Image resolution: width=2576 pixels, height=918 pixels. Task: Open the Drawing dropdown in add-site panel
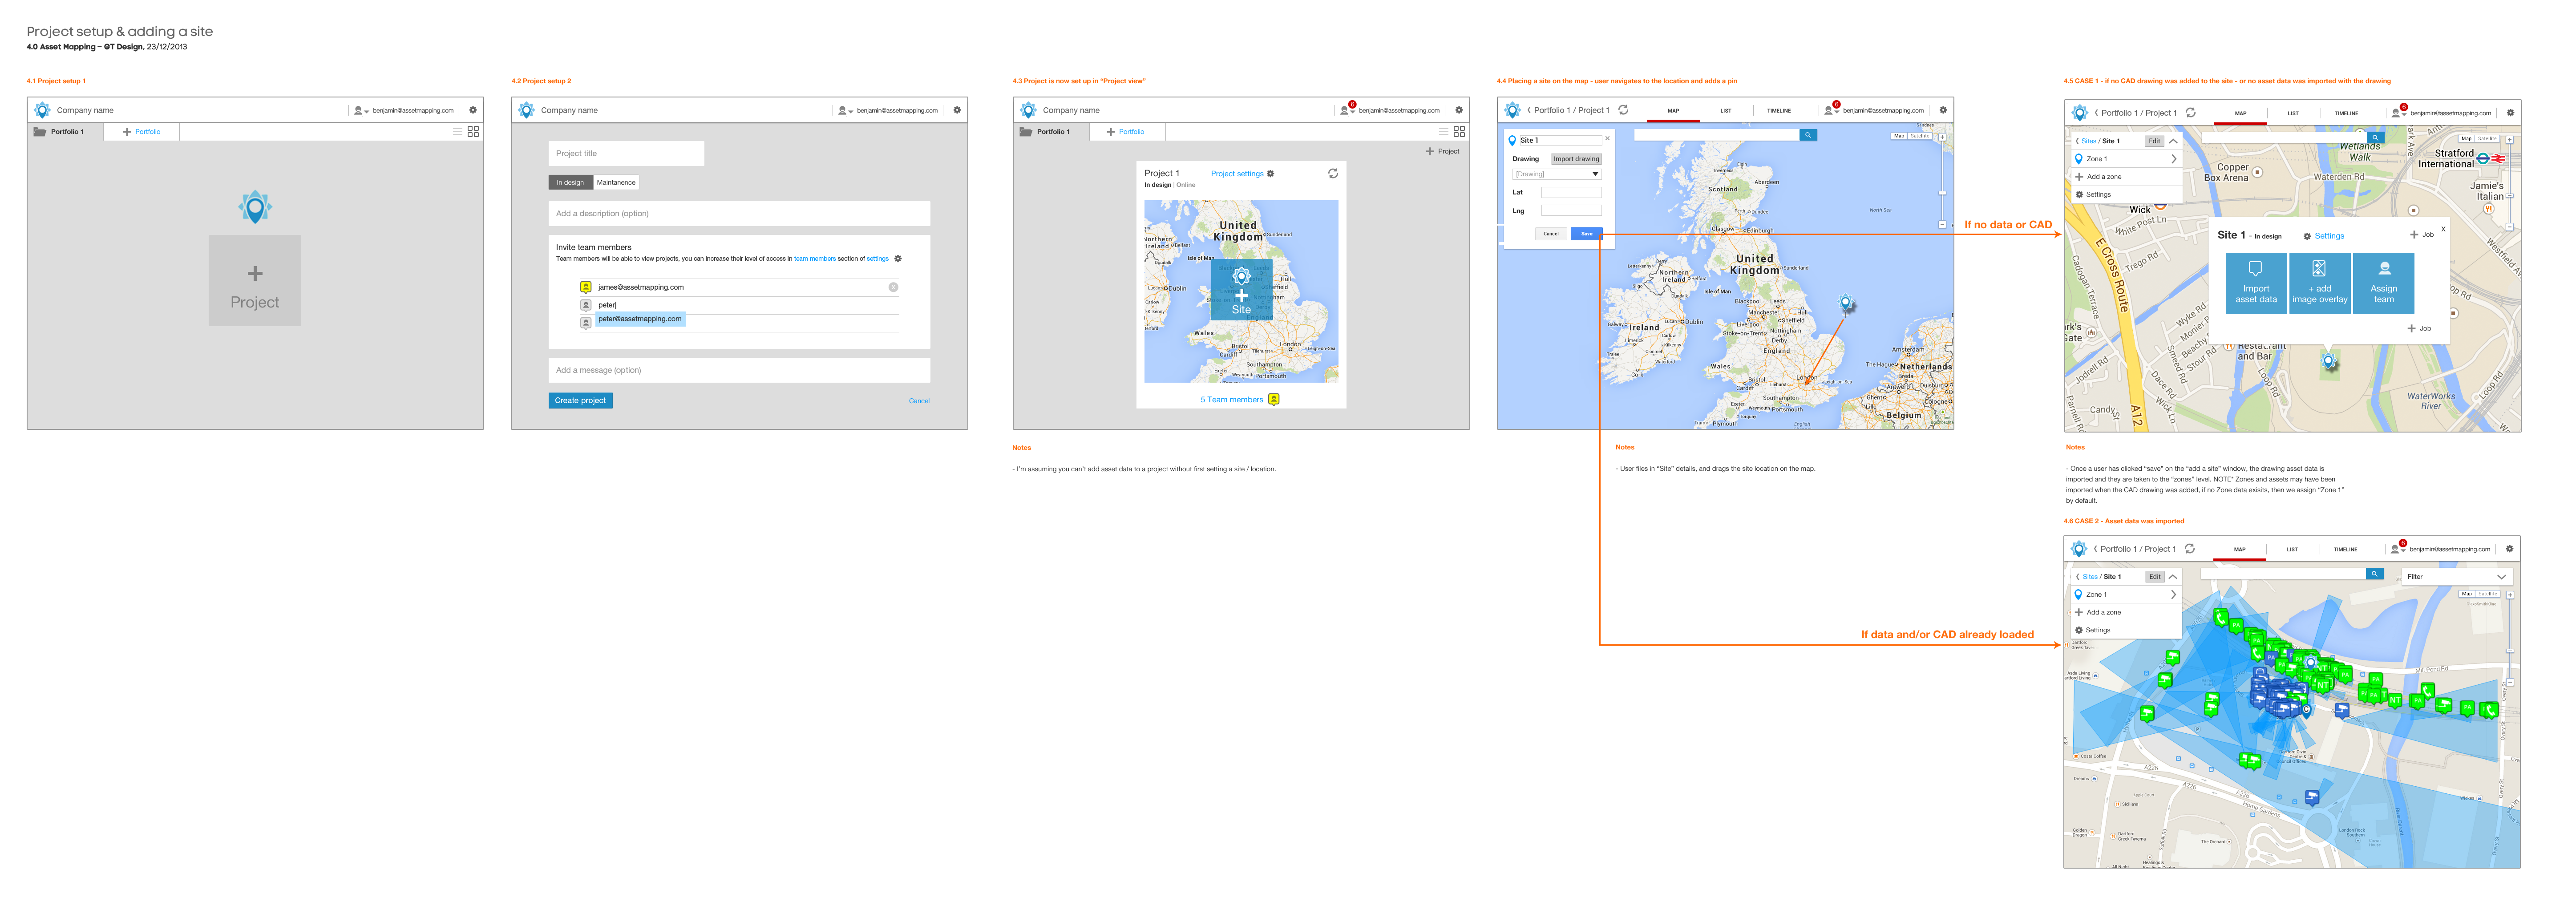(1557, 174)
